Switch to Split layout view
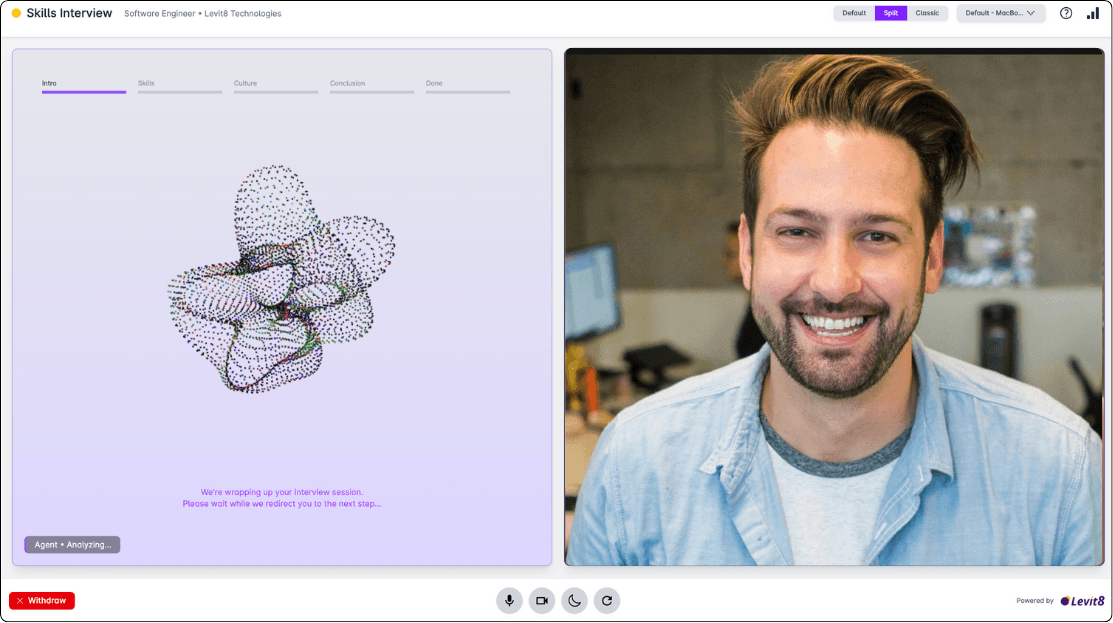1113x623 pixels. tap(890, 13)
